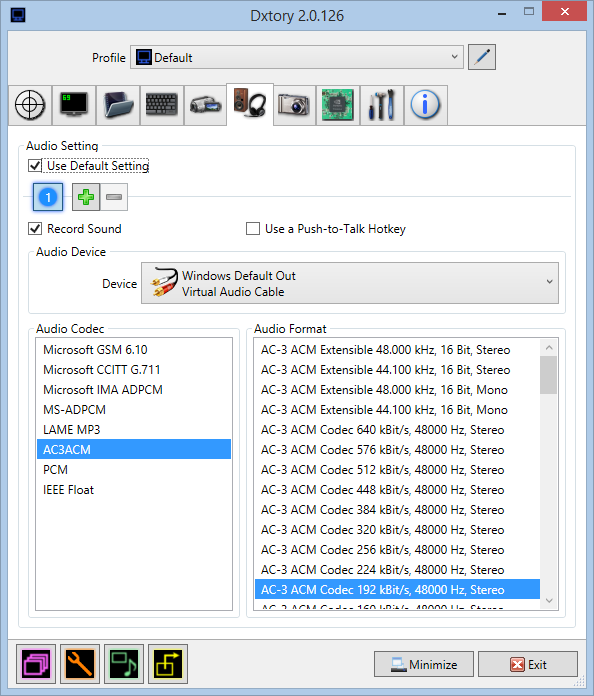
Task: Choose AC-3 Codec 224 kBit/s format
Action: click(x=397, y=569)
